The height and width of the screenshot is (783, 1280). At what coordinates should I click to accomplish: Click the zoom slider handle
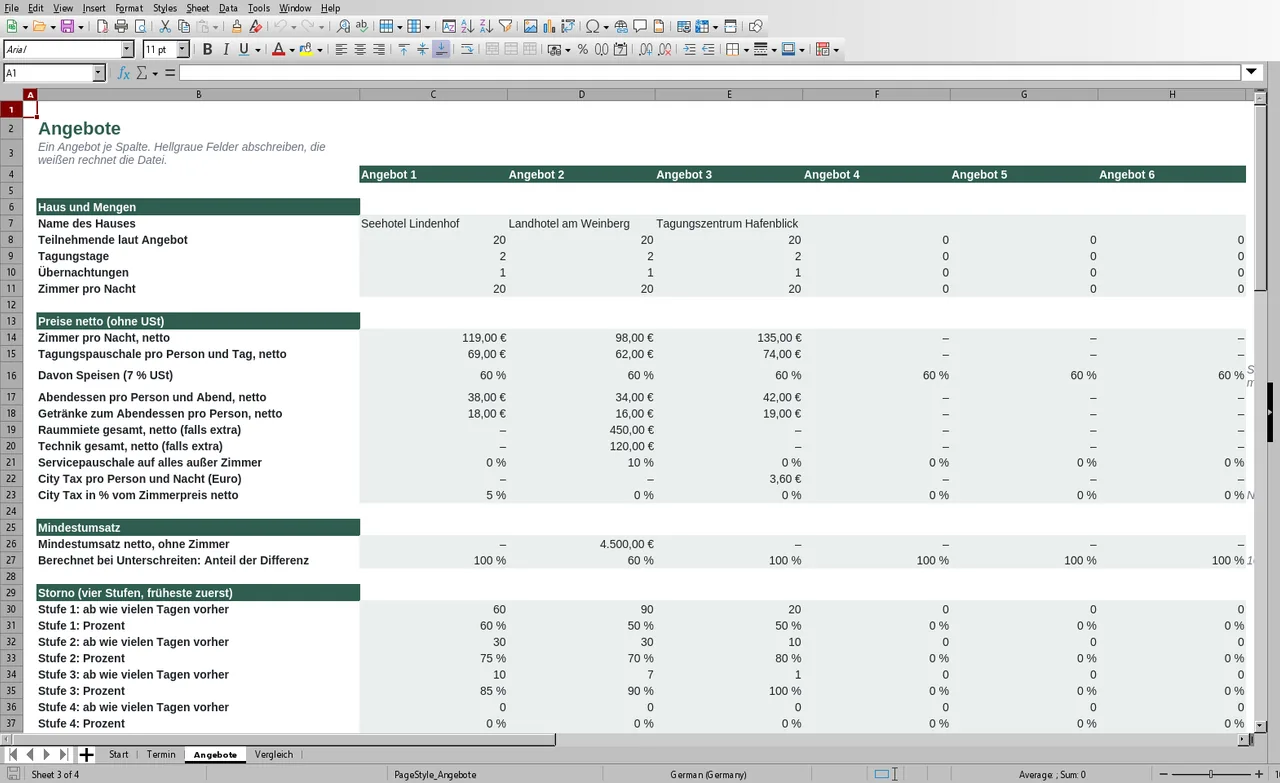(1211, 774)
